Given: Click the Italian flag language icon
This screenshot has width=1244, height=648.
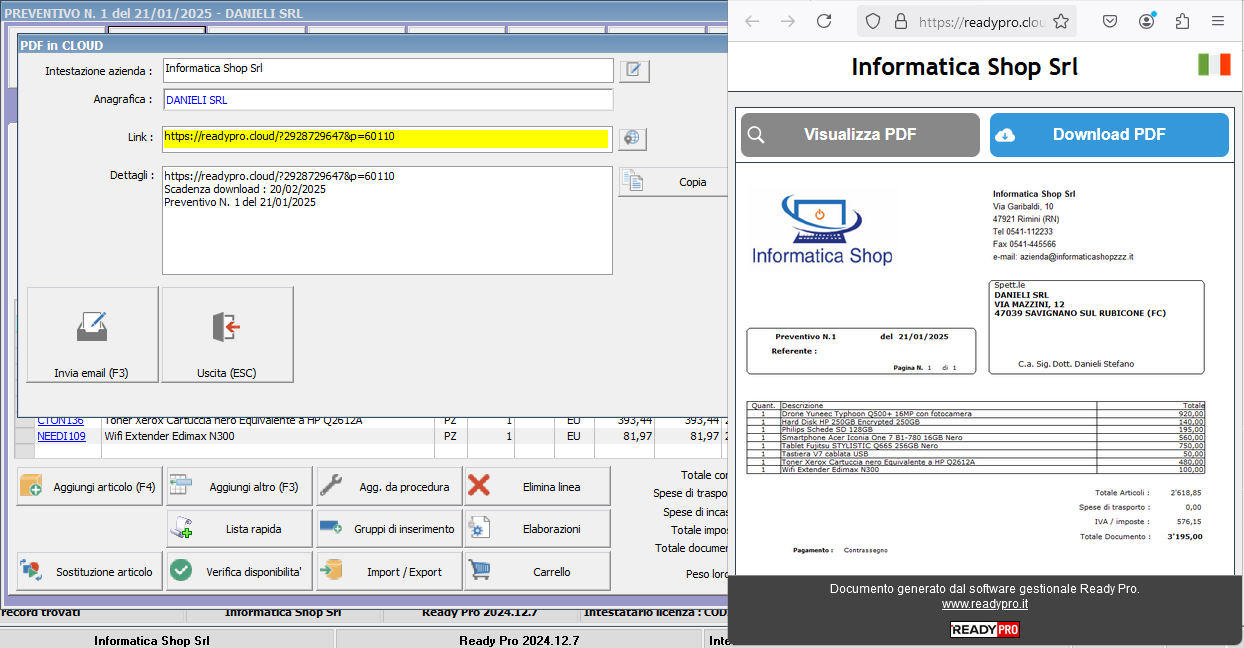Looking at the screenshot, I should tap(1215, 65).
